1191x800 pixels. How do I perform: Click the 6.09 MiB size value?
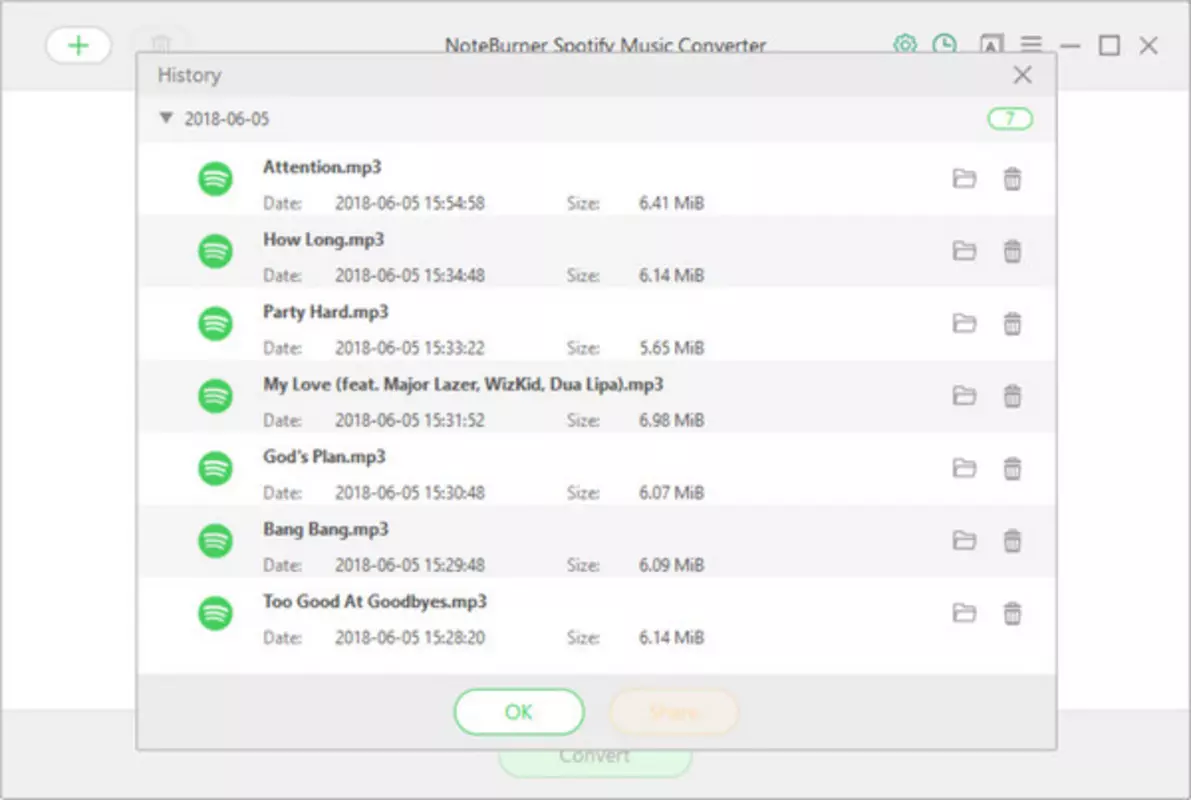point(671,564)
